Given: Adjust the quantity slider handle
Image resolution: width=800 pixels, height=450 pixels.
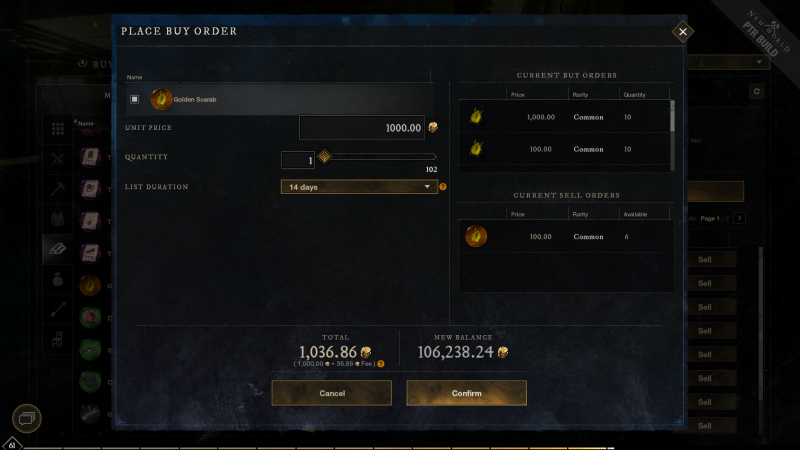Looking at the screenshot, I should [x=324, y=157].
